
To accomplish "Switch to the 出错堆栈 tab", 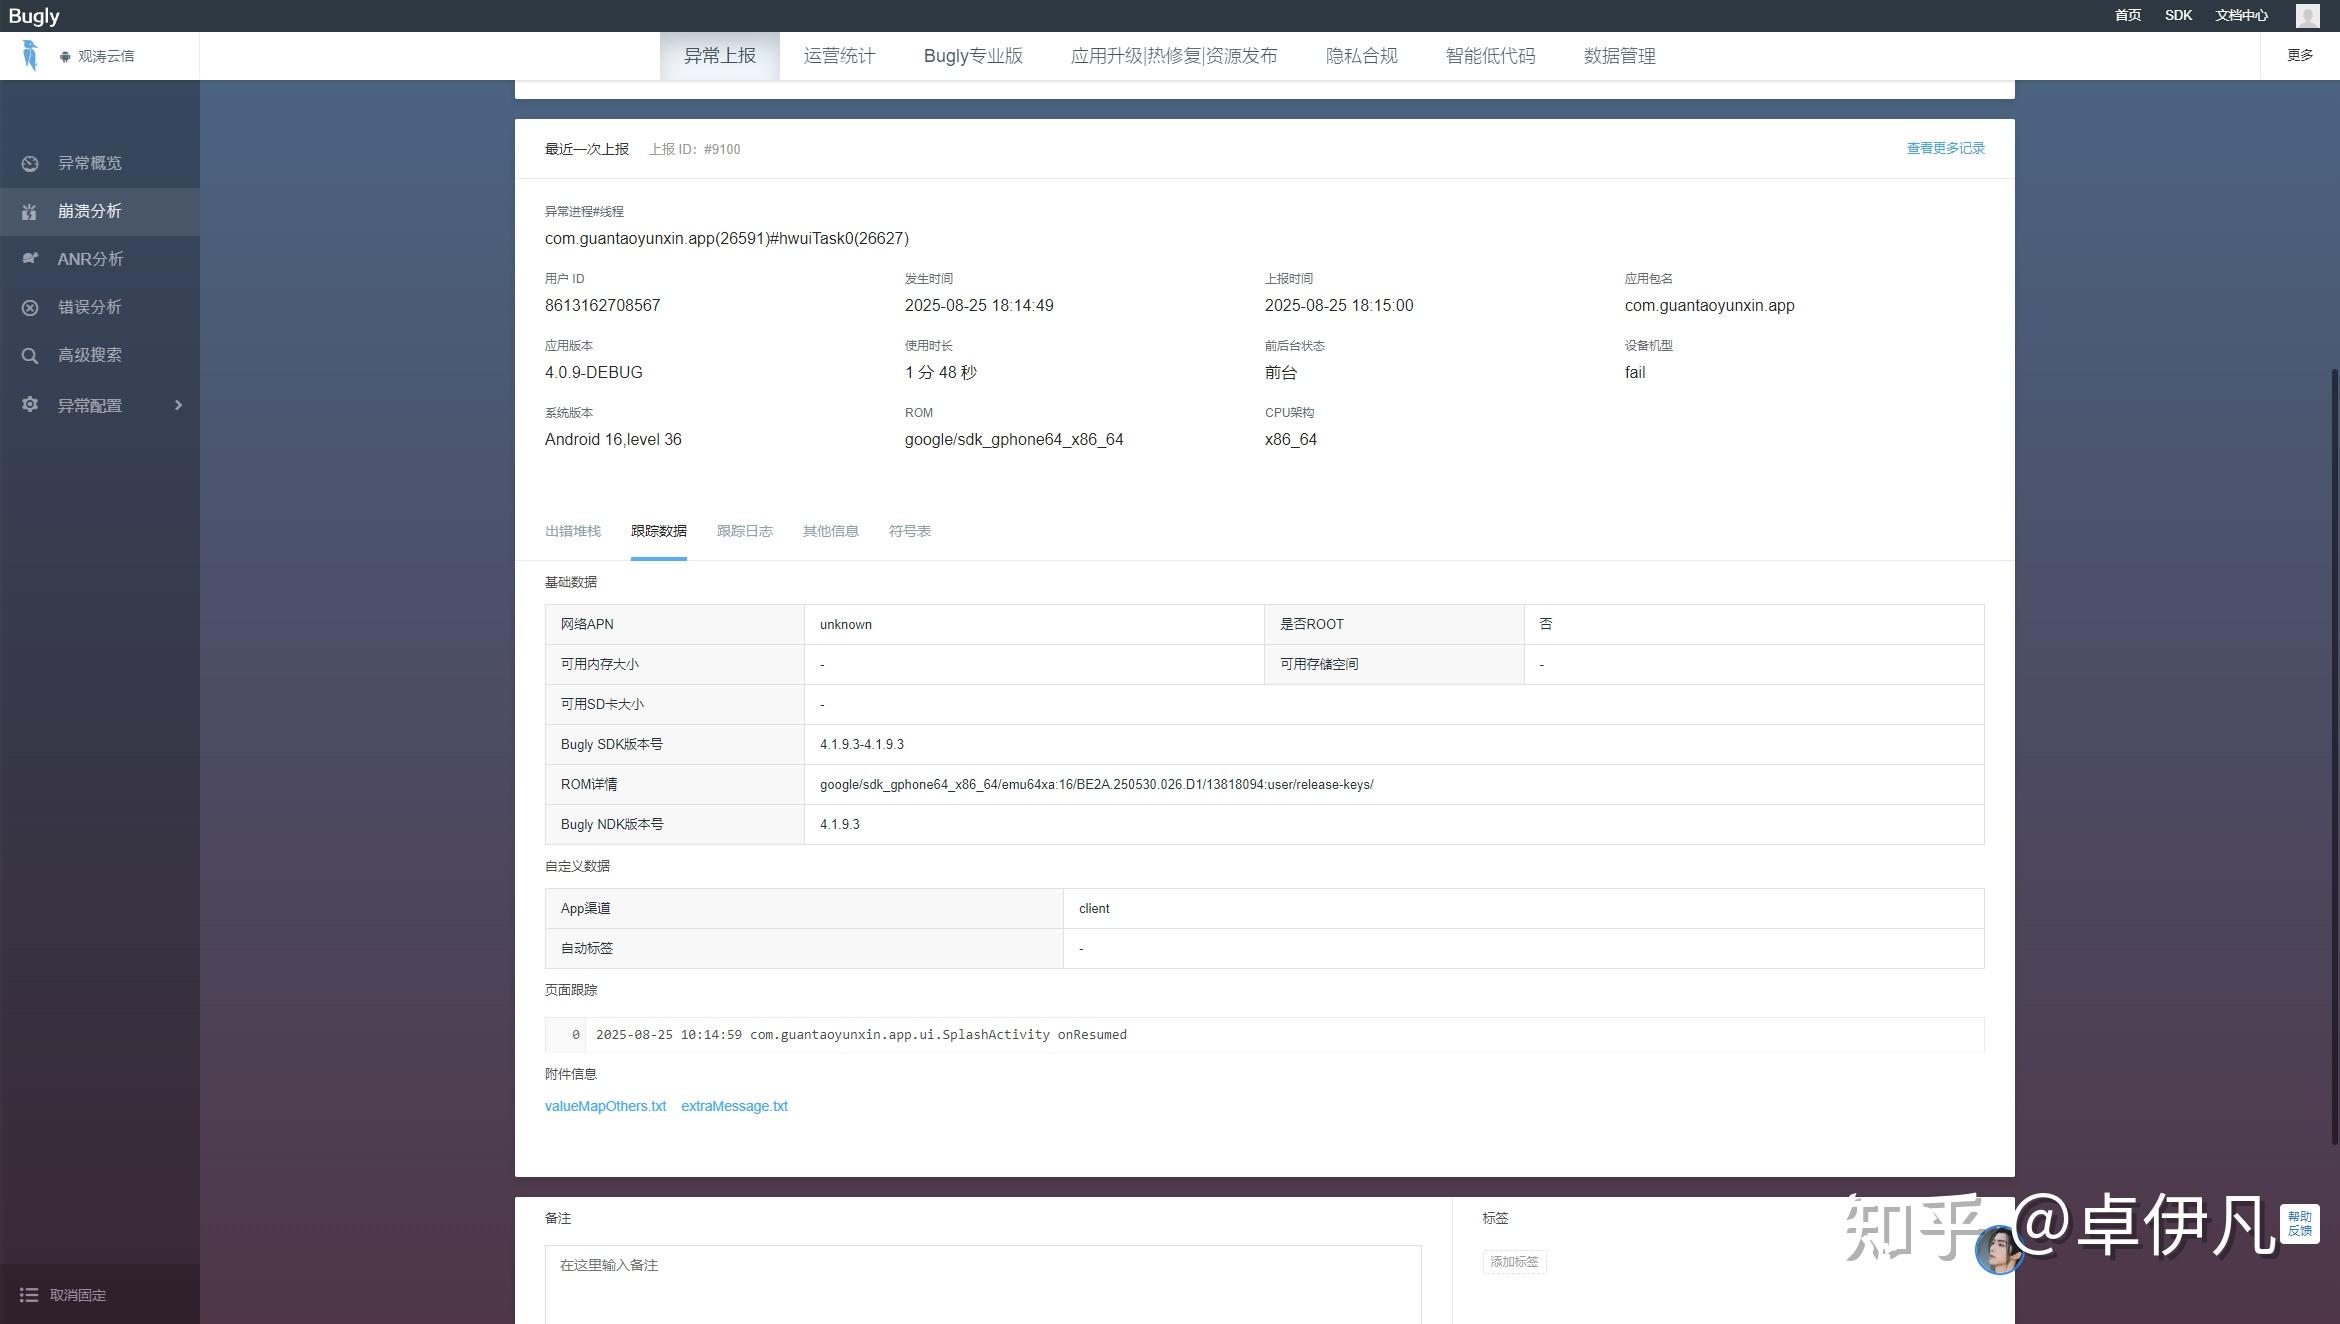I will point(572,531).
